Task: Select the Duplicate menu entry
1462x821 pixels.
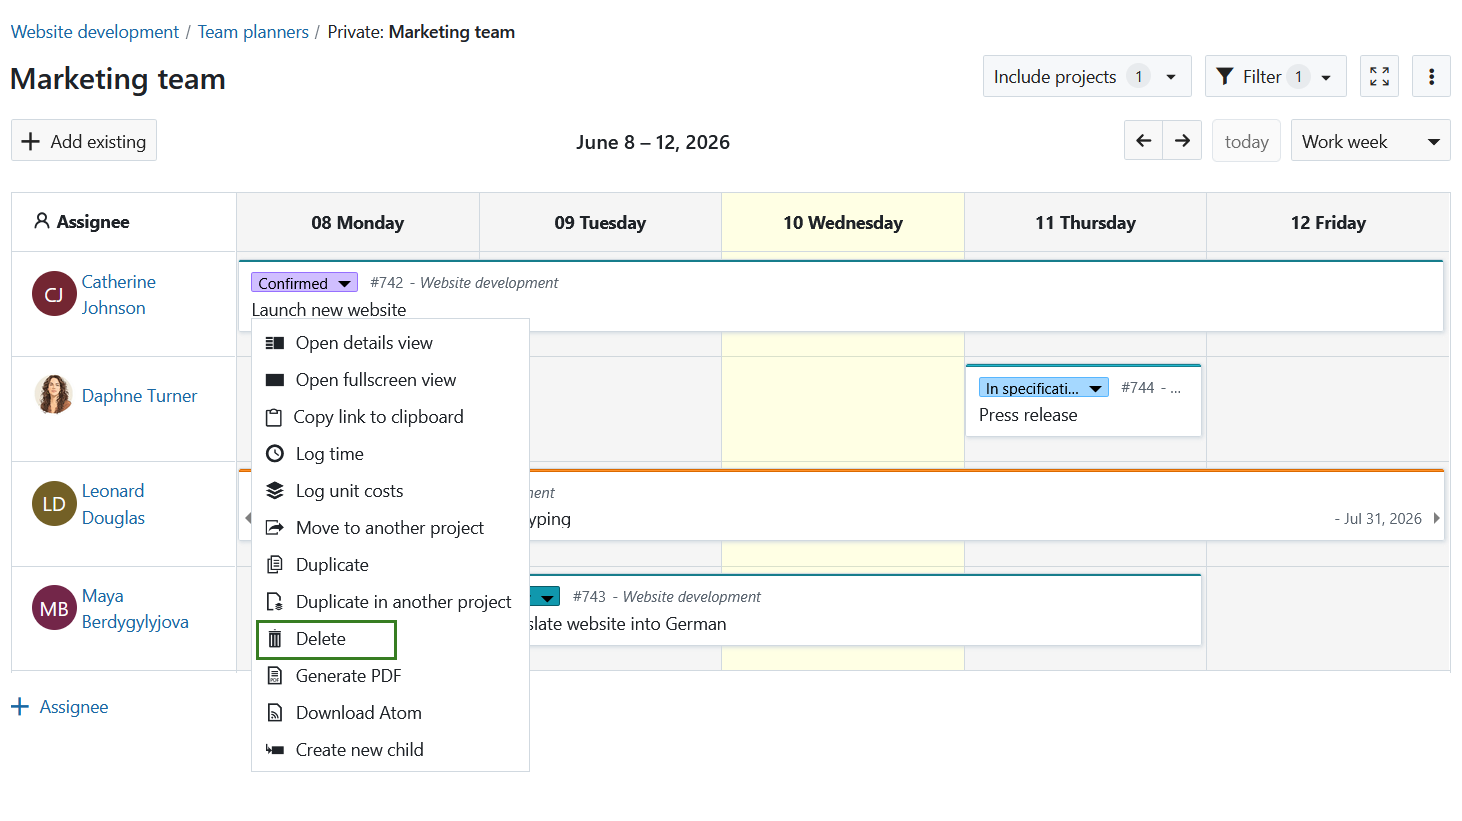Action: click(390, 565)
